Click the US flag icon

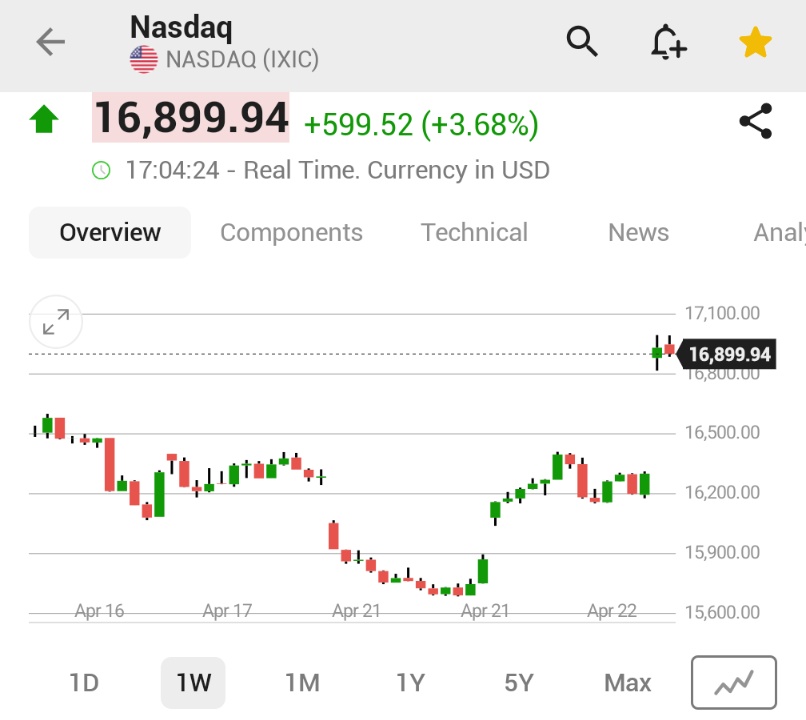[144, 60]
